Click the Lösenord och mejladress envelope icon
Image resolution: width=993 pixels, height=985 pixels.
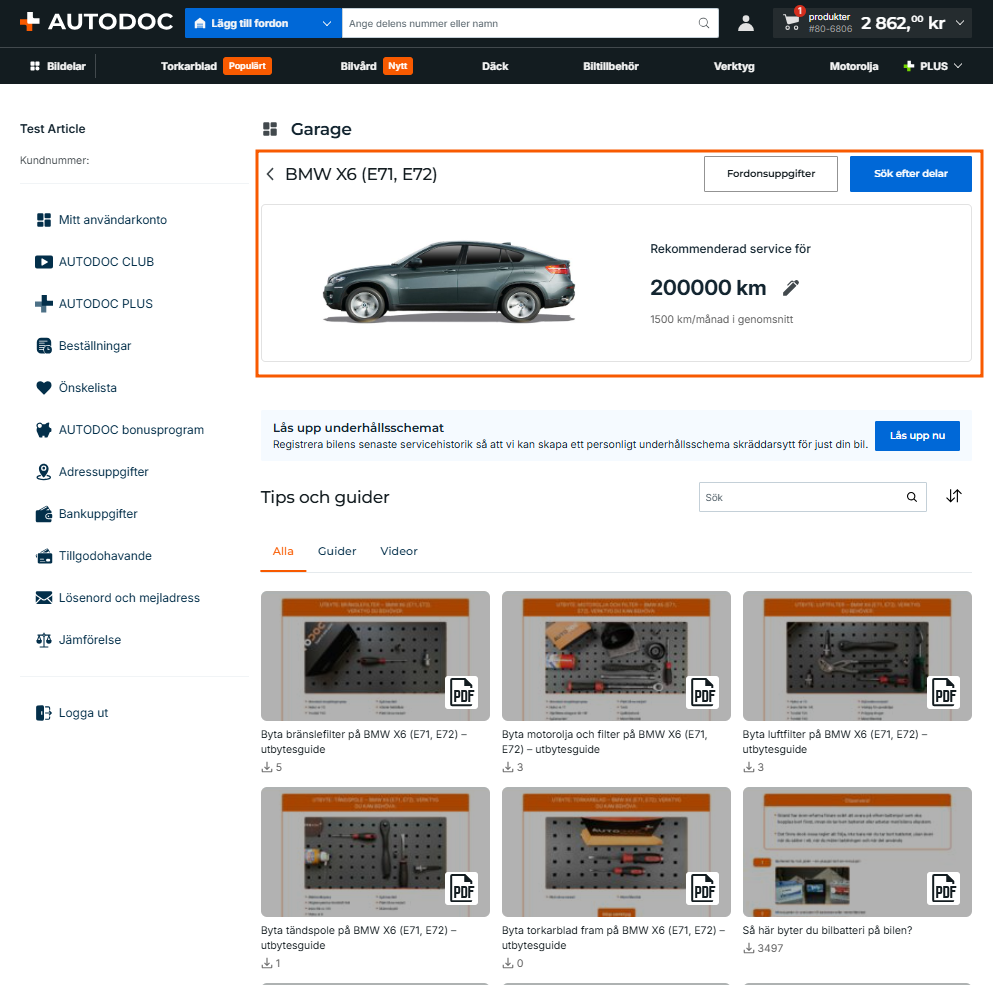coord(44,598)
